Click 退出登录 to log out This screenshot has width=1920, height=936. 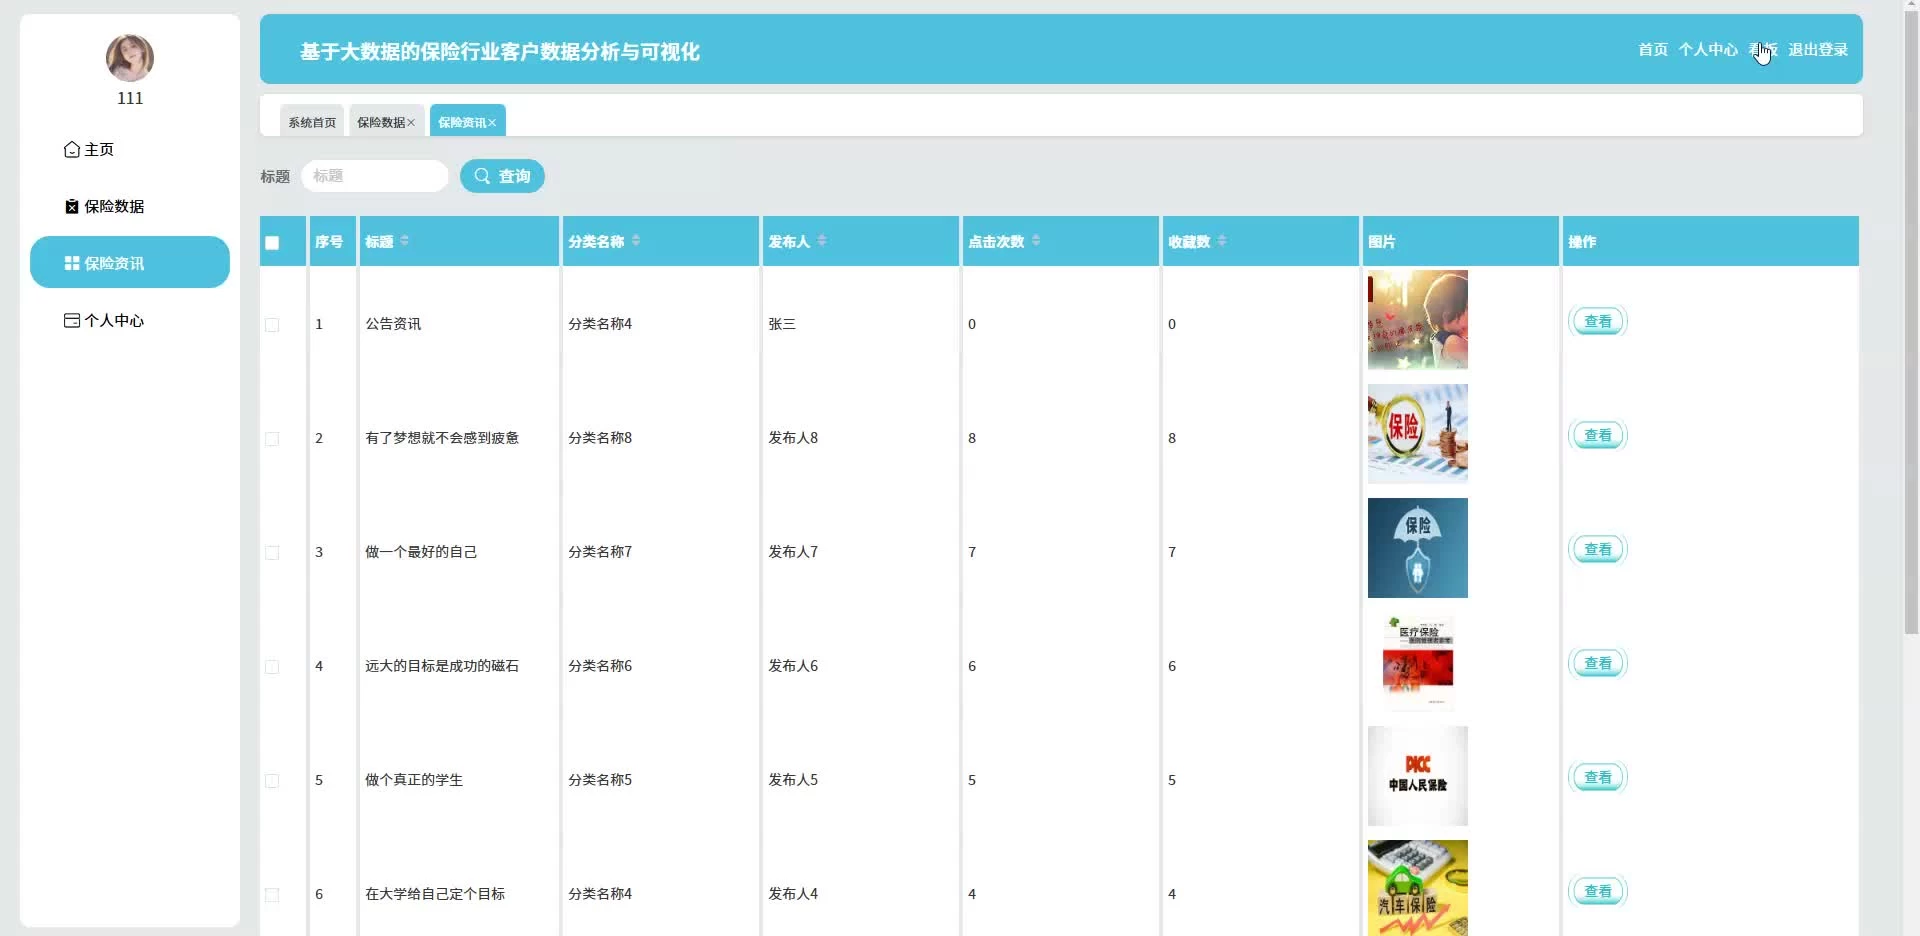click(x=1818, y=49)
